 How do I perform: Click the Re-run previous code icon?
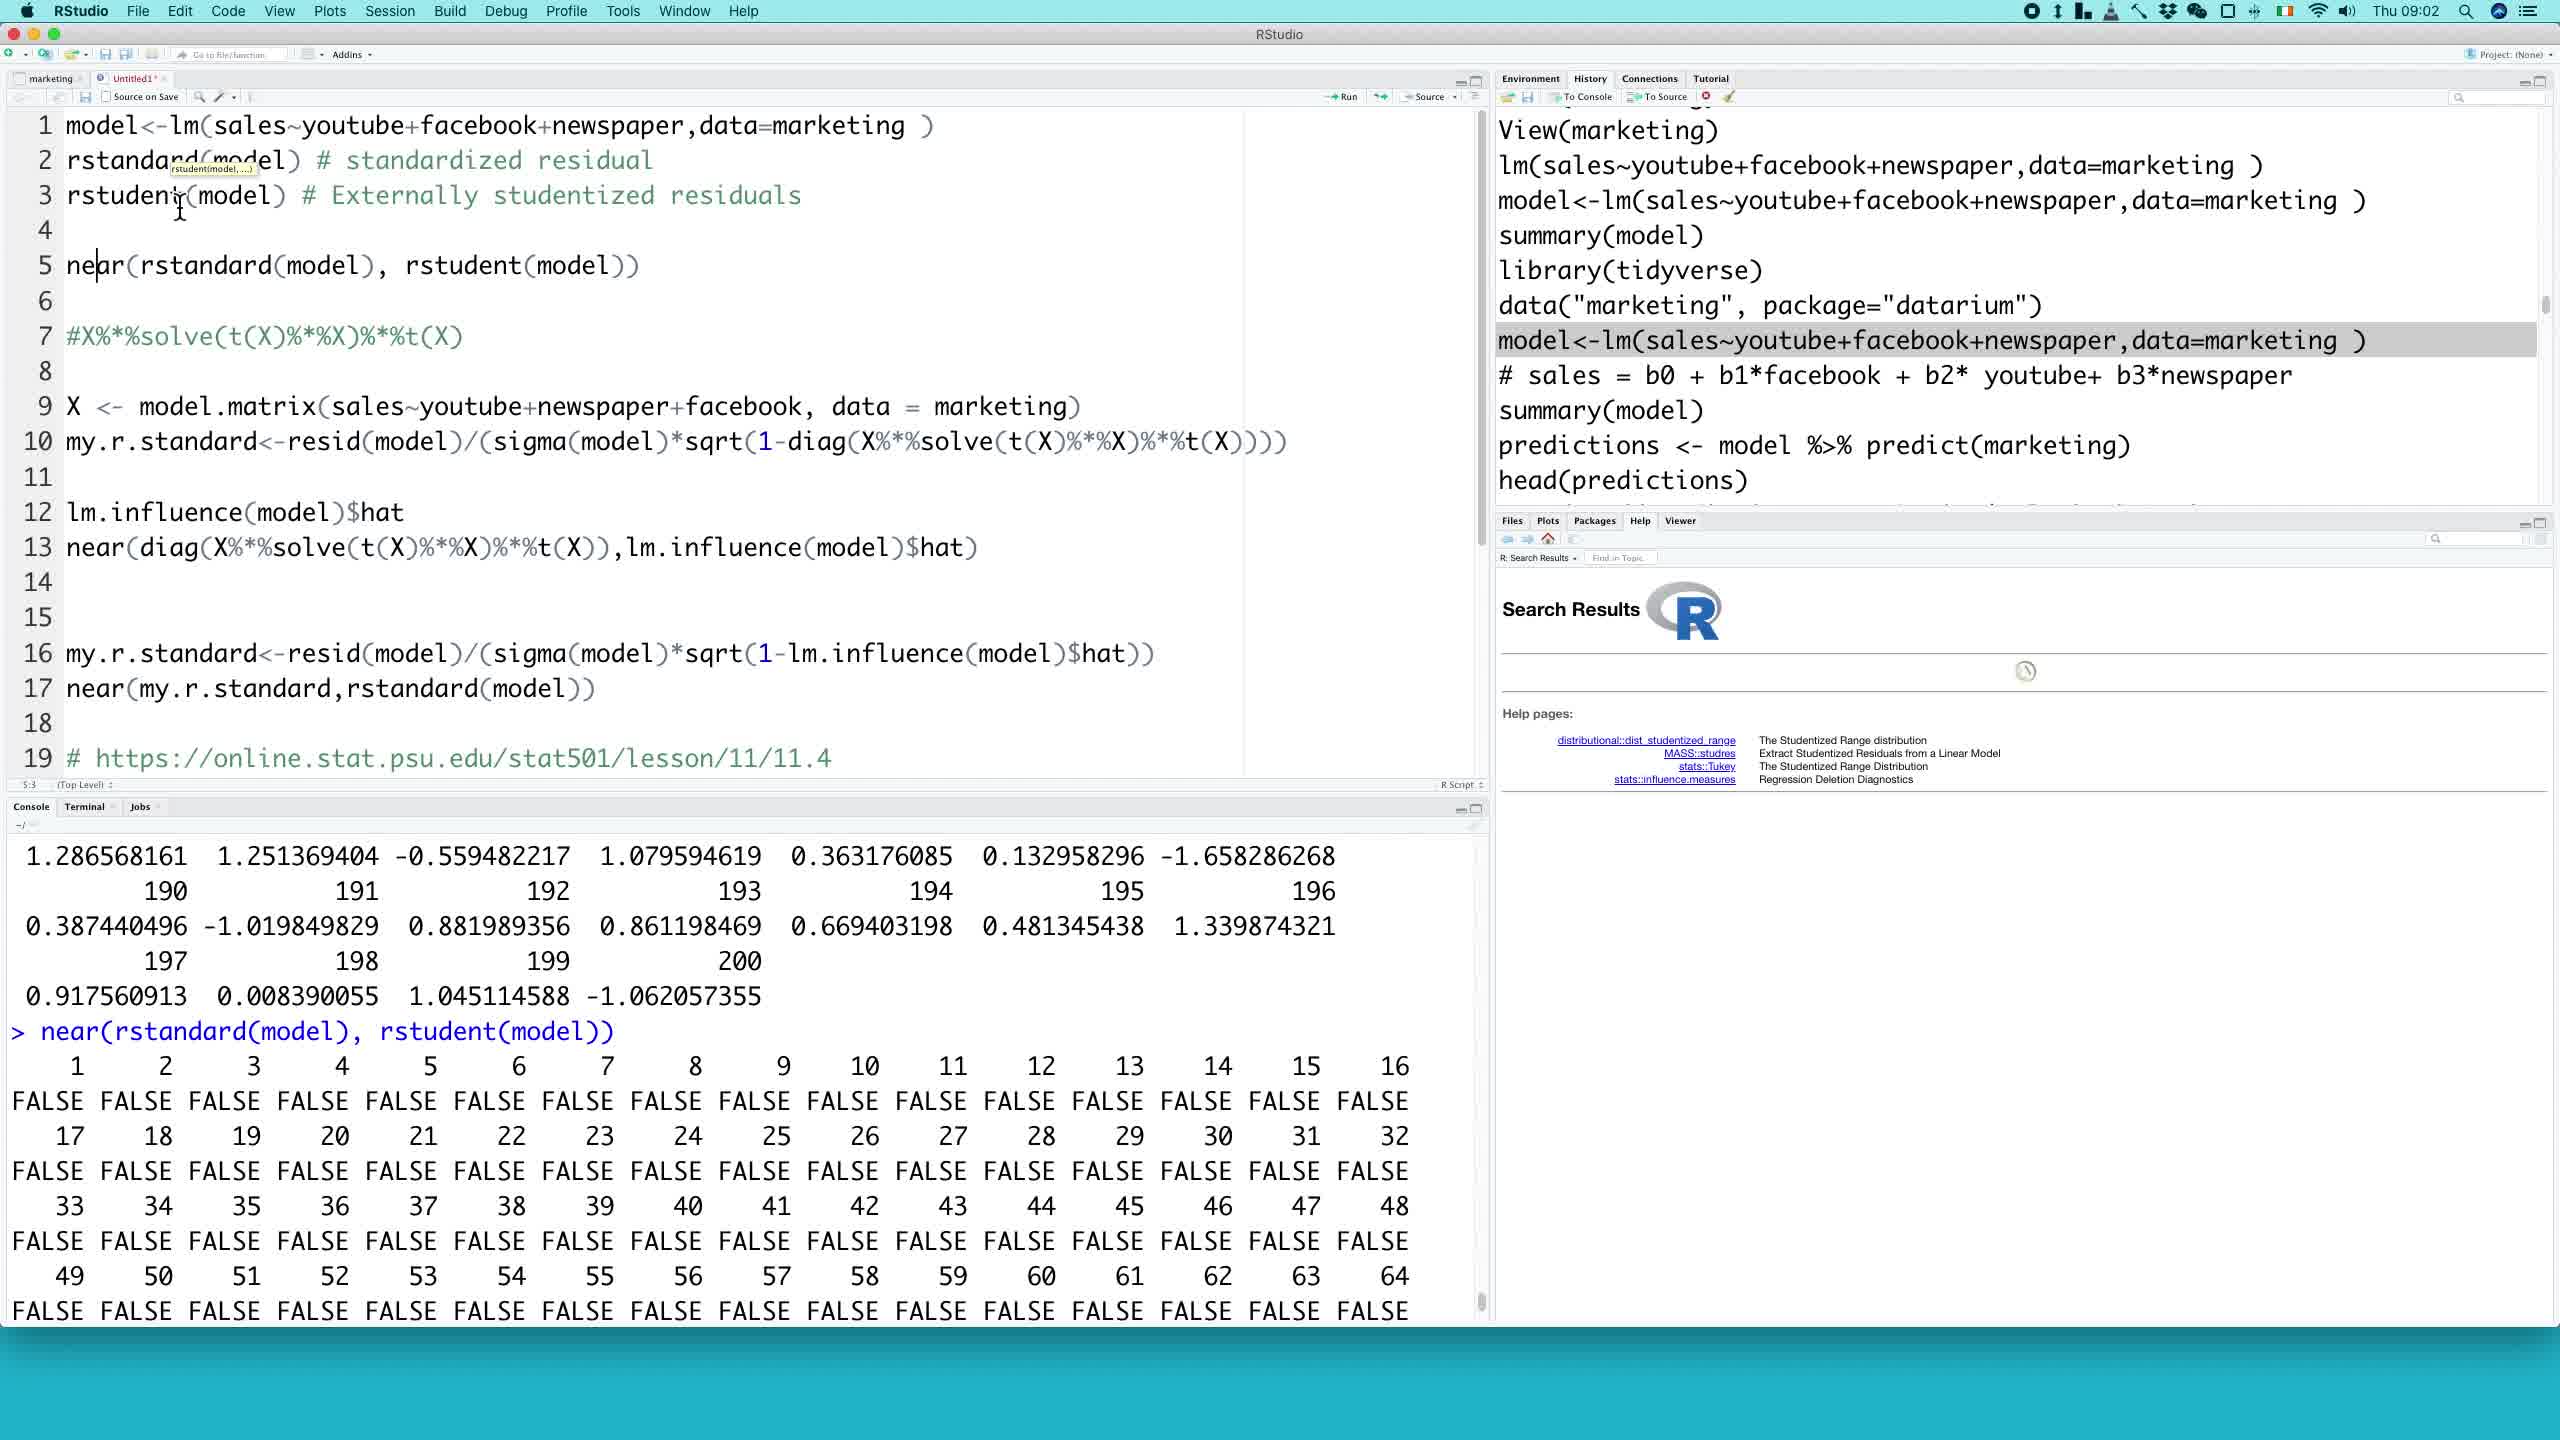pos(1381,97)
